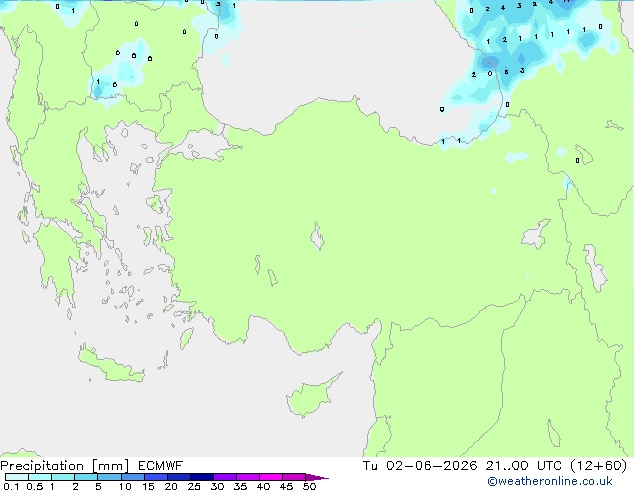Click the legend tick label 20

(x=171, y=486)
